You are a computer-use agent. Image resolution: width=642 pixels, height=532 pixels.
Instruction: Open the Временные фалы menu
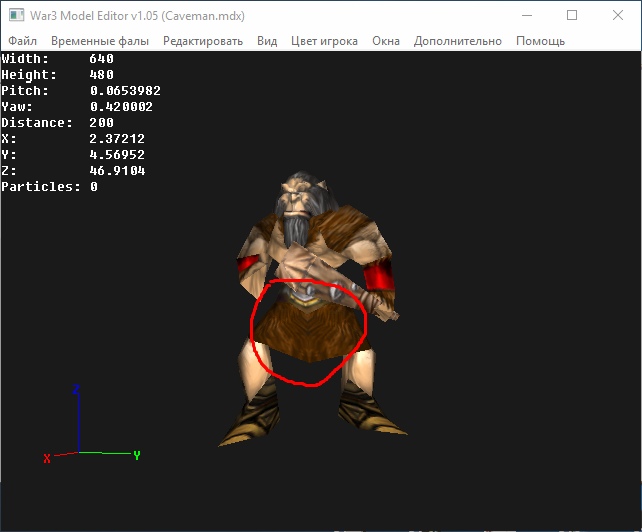(x=99, y=41)
